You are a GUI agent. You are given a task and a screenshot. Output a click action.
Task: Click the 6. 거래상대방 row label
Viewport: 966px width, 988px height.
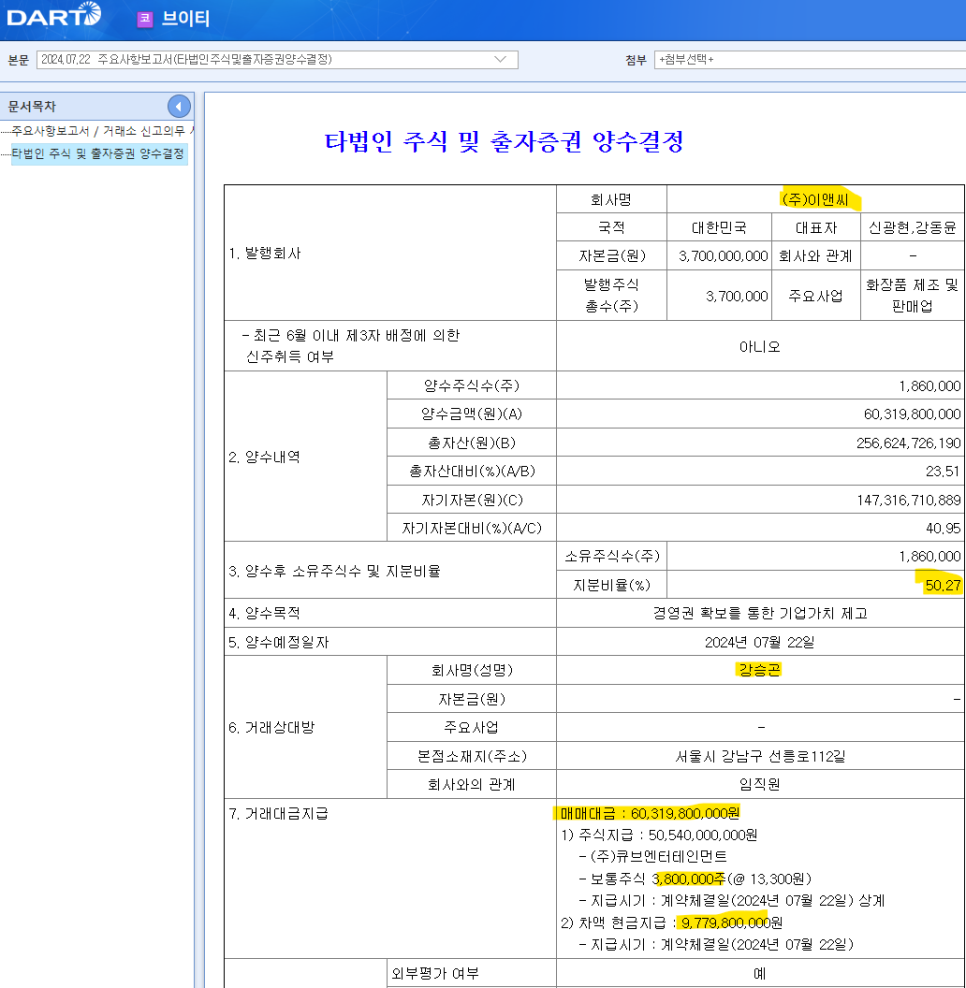[x=271, y=728]
